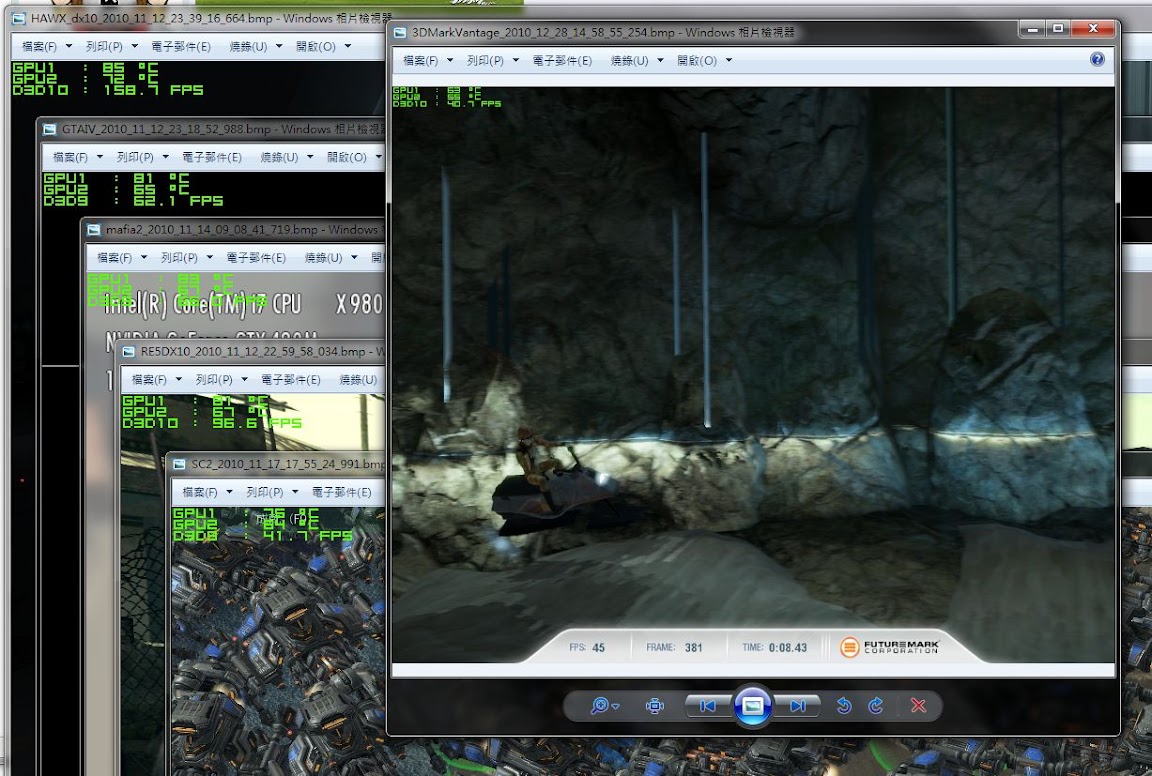The width and height of the screenshot is (1152, 776).
Task: Expand 檔案(F) dropdown arrow in mafia2 window
Action: tap(144, 258)
